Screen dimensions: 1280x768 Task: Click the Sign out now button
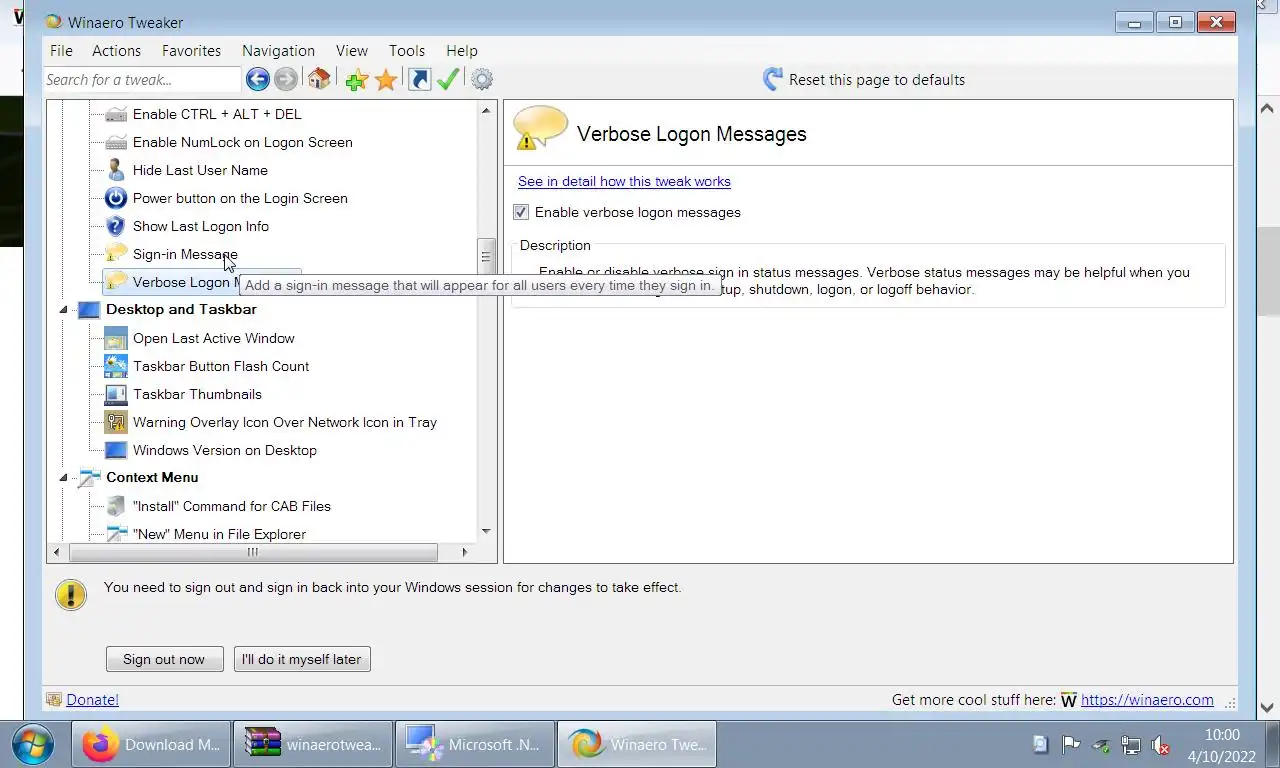point(164,659)
